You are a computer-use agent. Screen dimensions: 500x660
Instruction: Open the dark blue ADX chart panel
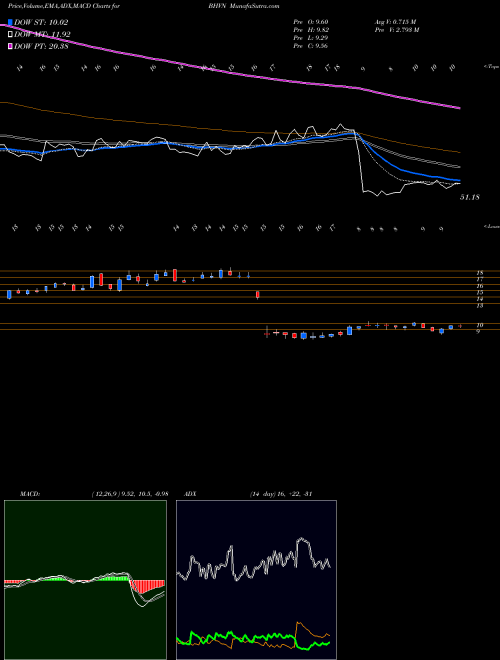(256, 580)
